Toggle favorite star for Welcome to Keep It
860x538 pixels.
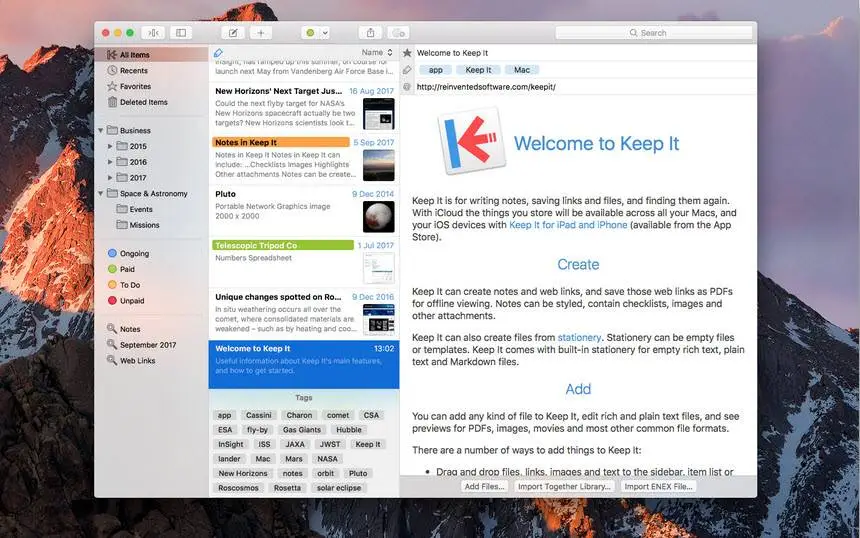[x=407, y=53]
